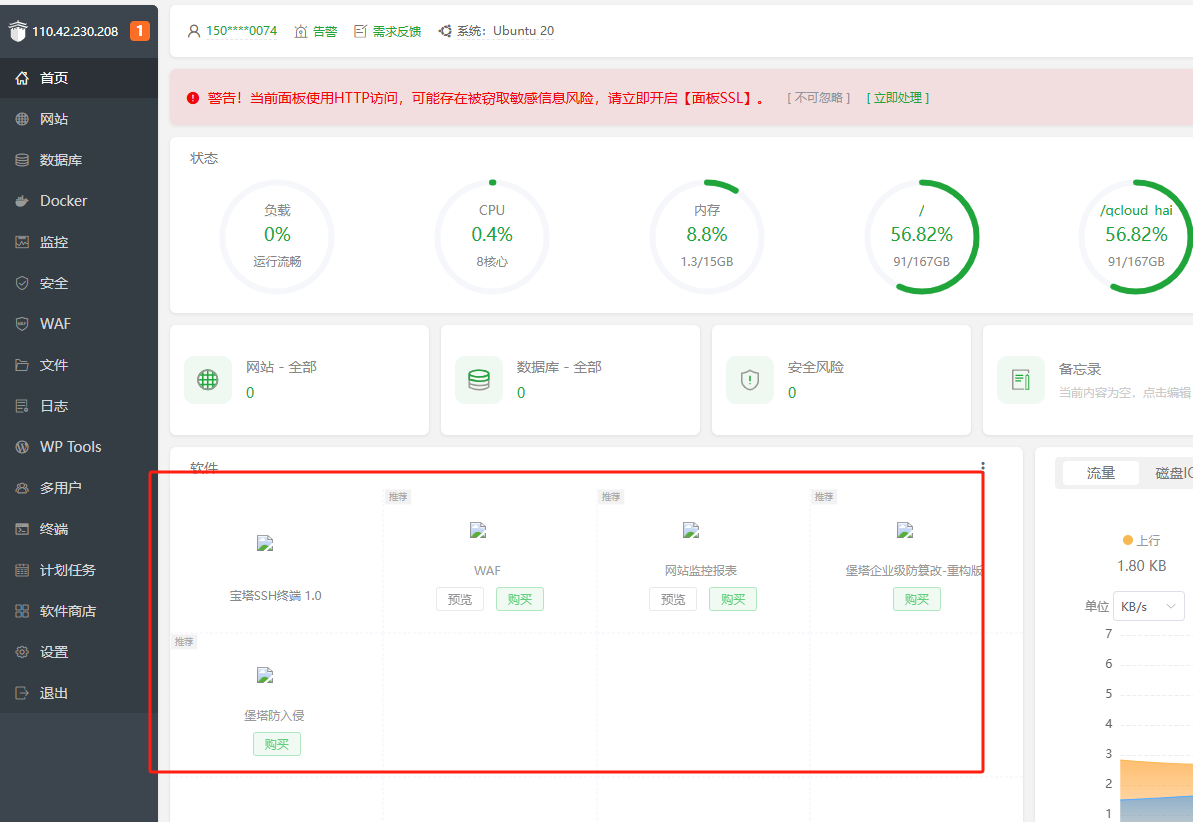Image resolution: width=1193 pixels, height=822 pixels.
Task: Open the KB/s unit dropdown
Action: [x=1148, y=607]
